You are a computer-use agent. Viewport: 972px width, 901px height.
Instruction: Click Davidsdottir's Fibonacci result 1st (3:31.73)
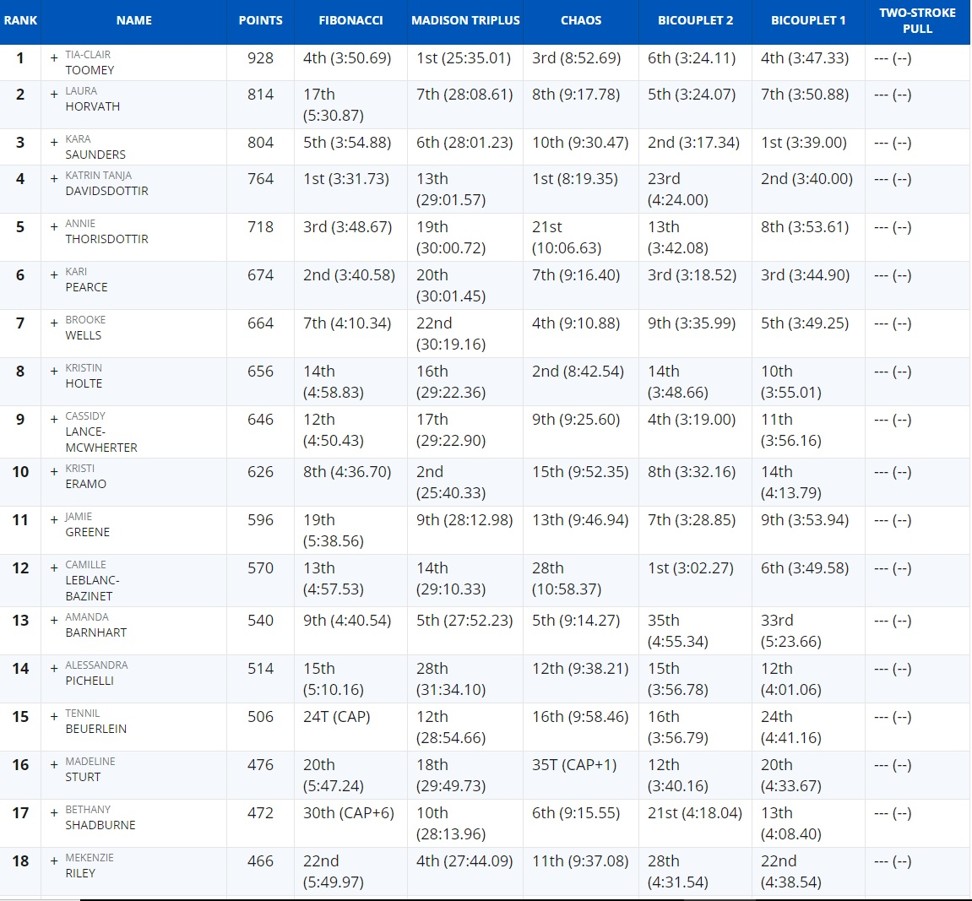[x=347, y=179]
